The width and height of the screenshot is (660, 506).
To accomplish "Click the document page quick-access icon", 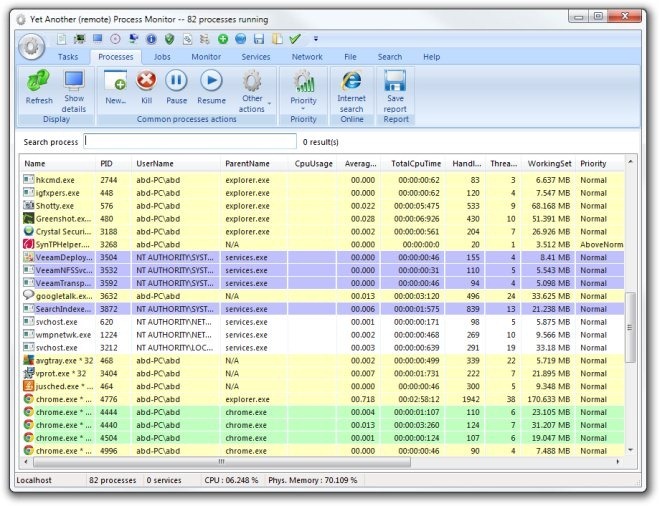I will click(62, 39).
